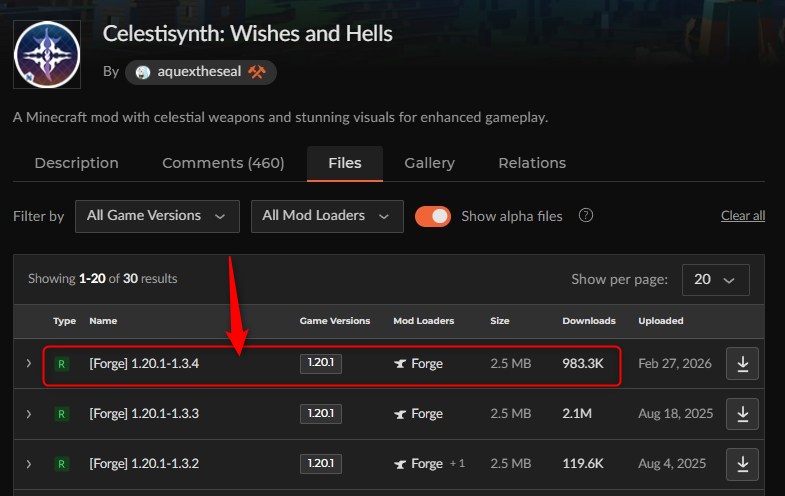
Task: Open file [Forge] 1.20.1-1.3.4
Action: 144,363
